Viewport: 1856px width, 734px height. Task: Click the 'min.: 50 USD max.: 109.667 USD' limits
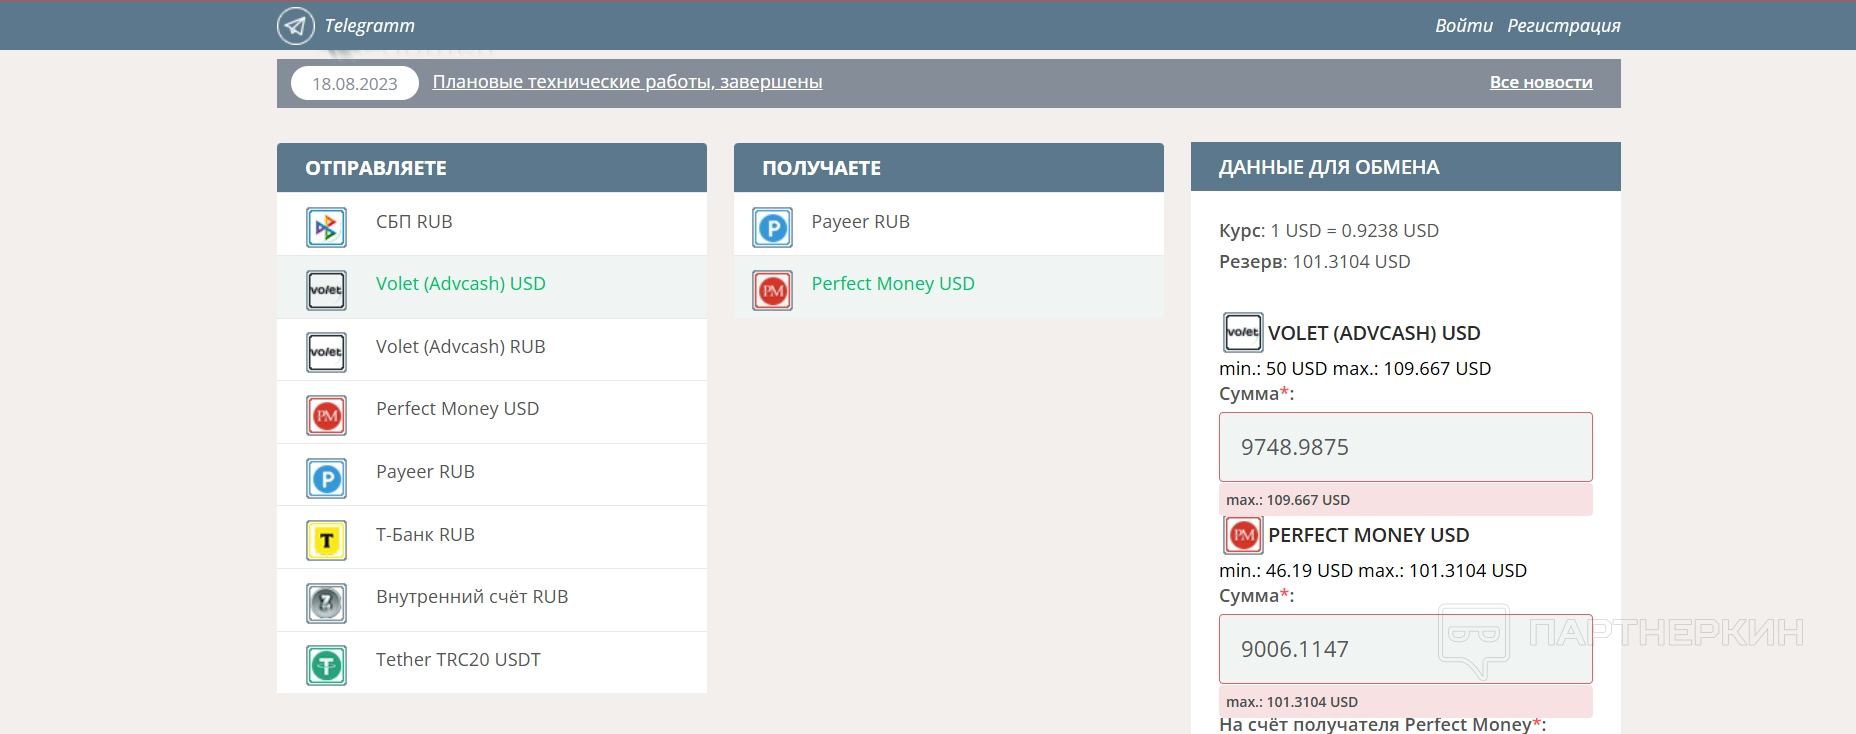tap(1355, 369)
